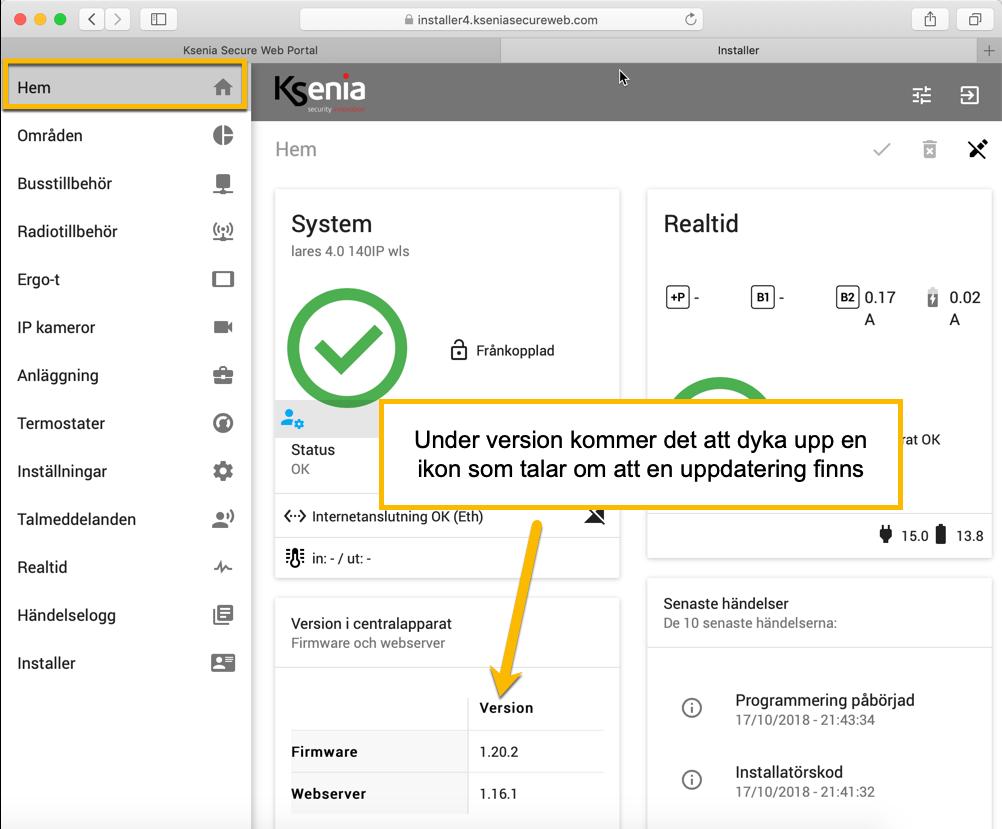Click the Busstillbehör bus device icon
This screenshot has width=1002, height=829.
(x=223, y=183)
